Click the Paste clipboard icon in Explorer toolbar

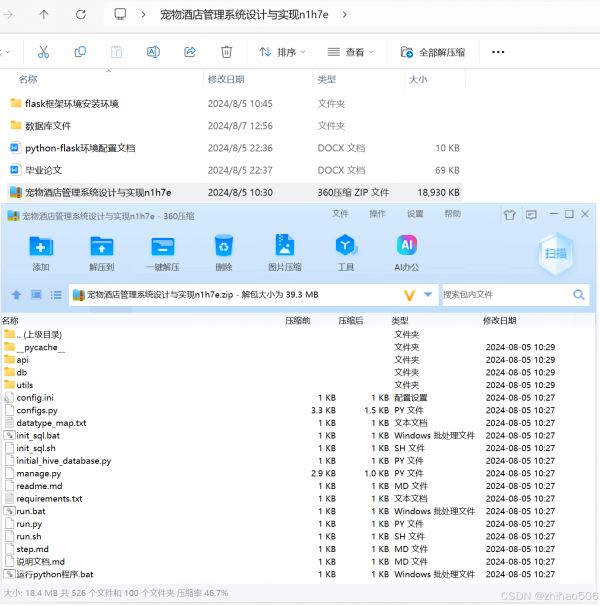(x=116, y=52)
